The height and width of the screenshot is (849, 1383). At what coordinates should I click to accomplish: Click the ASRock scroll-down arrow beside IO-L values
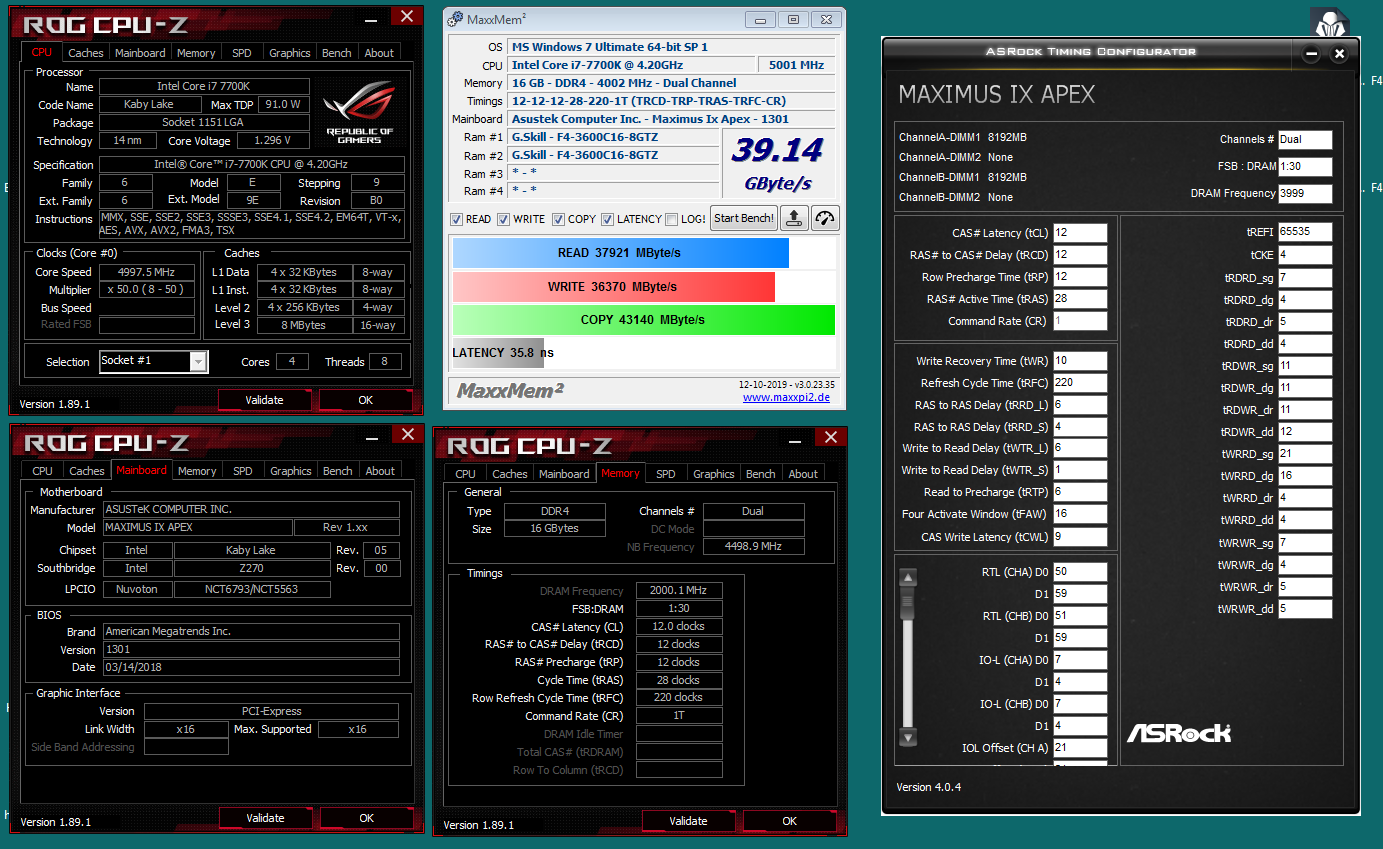908,738
